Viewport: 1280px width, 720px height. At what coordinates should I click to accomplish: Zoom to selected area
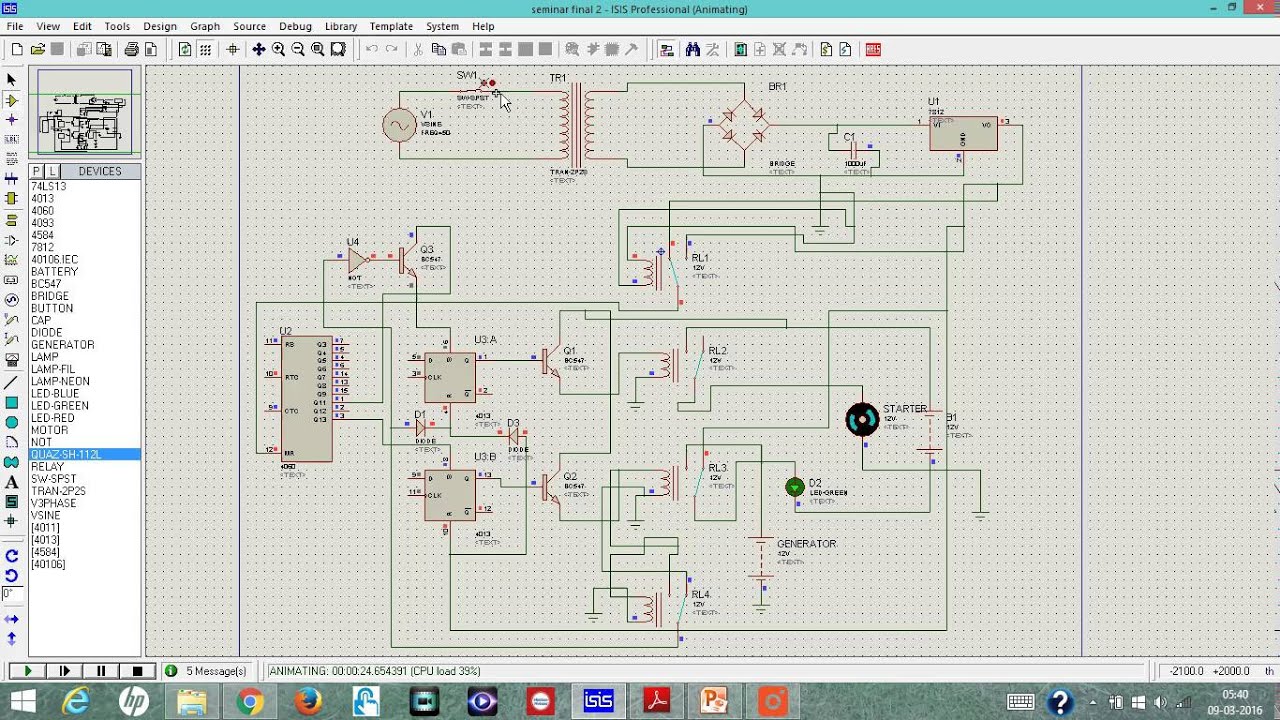338,49
